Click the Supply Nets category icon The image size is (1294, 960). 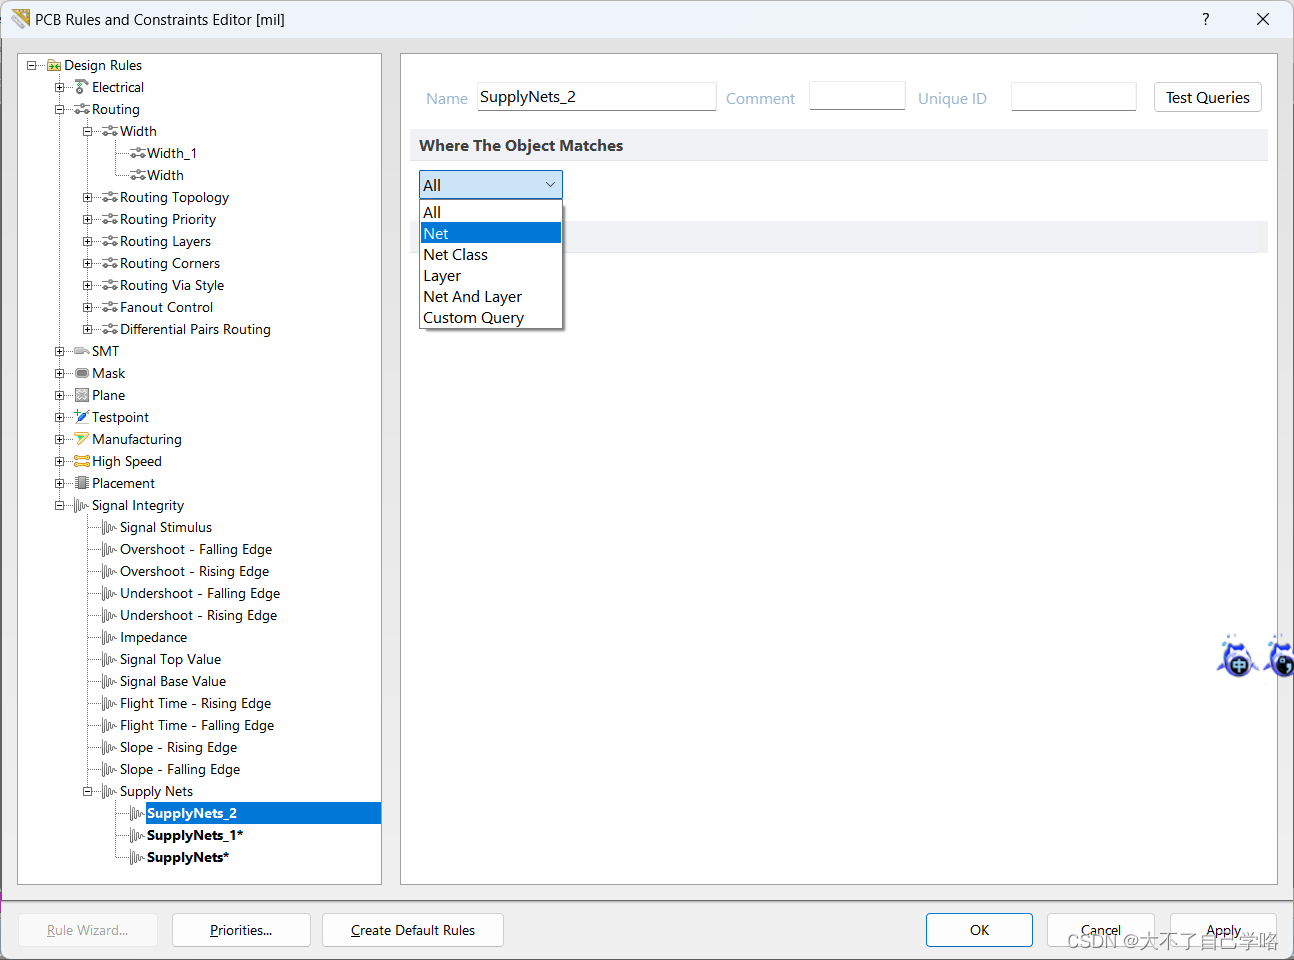tap(110, 791)
